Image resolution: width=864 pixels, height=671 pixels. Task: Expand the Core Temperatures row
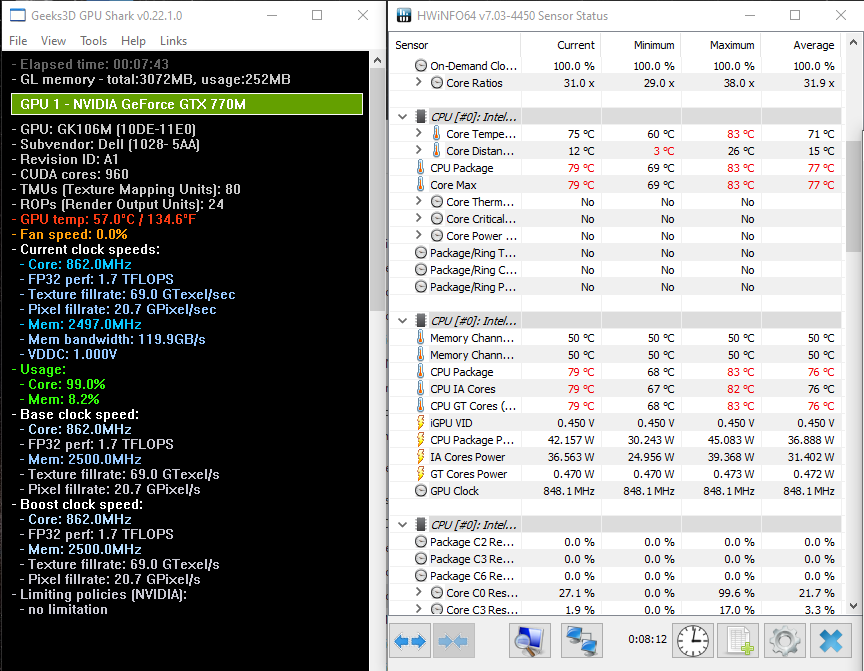418,133
